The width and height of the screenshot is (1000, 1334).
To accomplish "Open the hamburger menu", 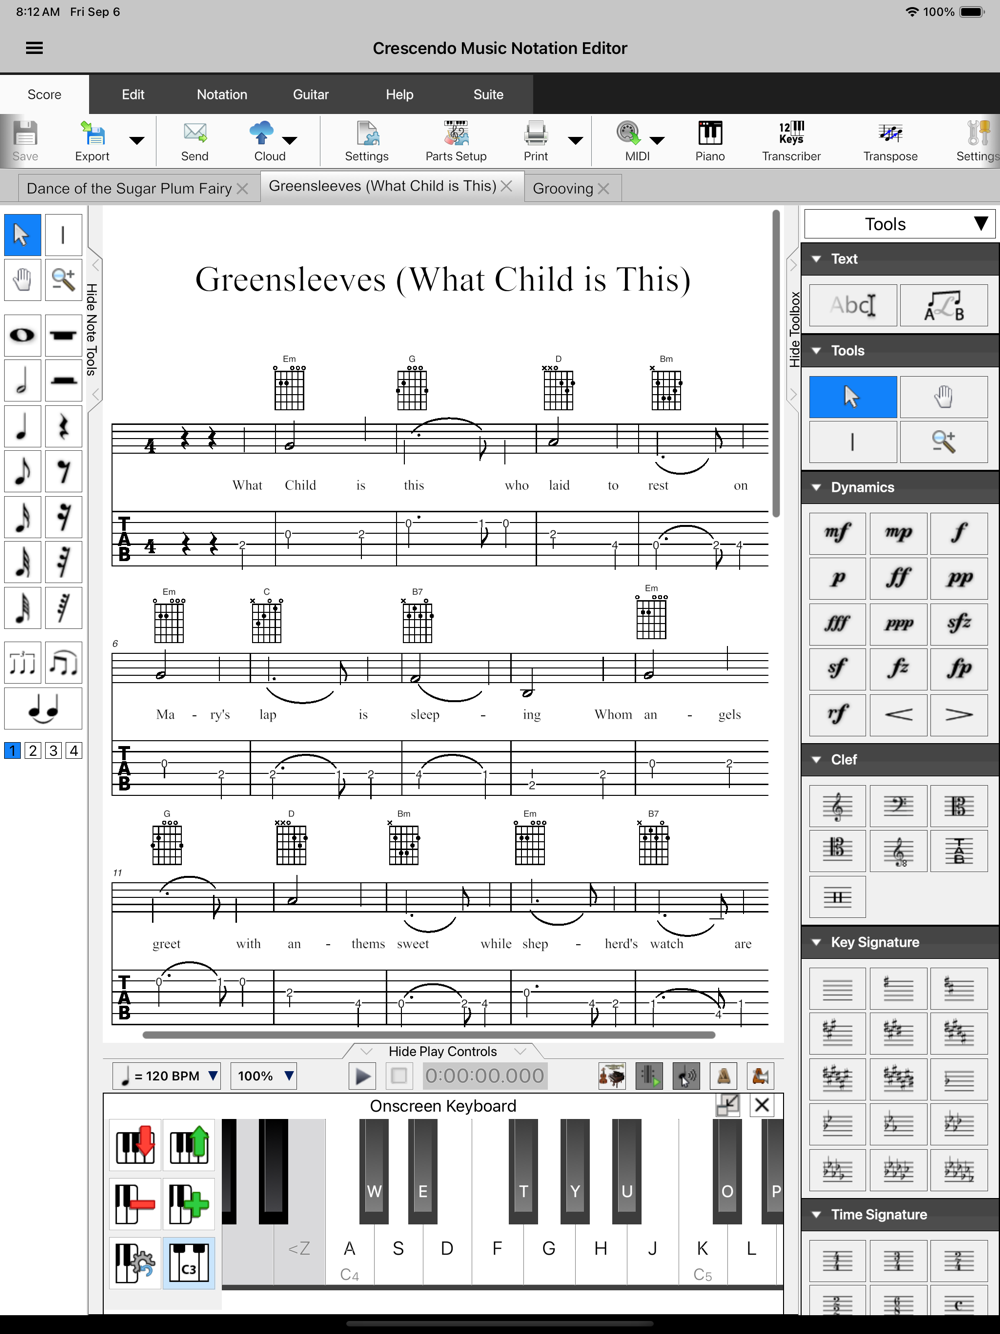I will (34, 48).
